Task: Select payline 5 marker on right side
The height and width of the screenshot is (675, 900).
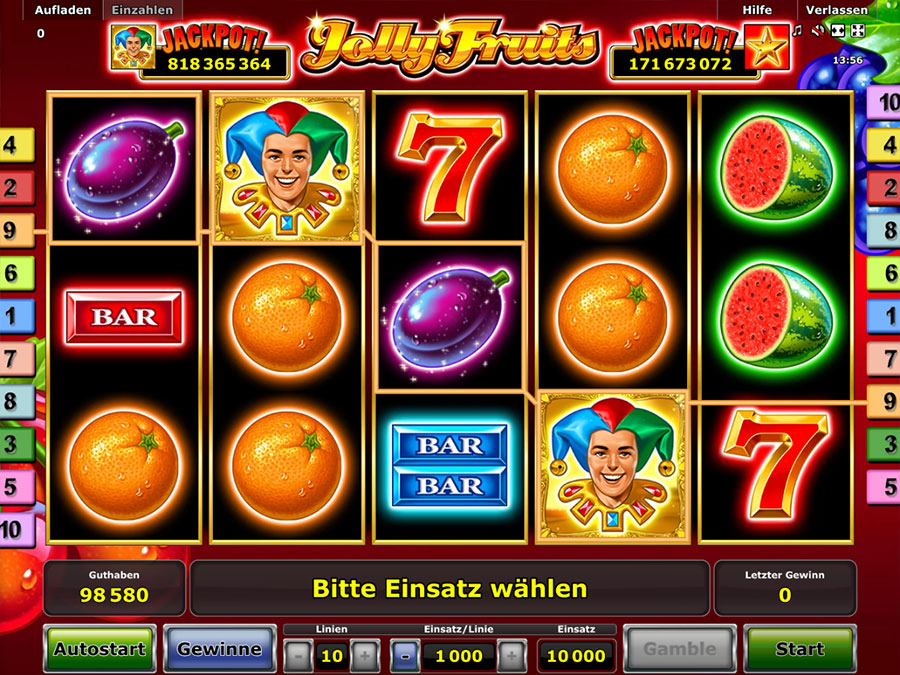Action: click(x=884, y=487)
